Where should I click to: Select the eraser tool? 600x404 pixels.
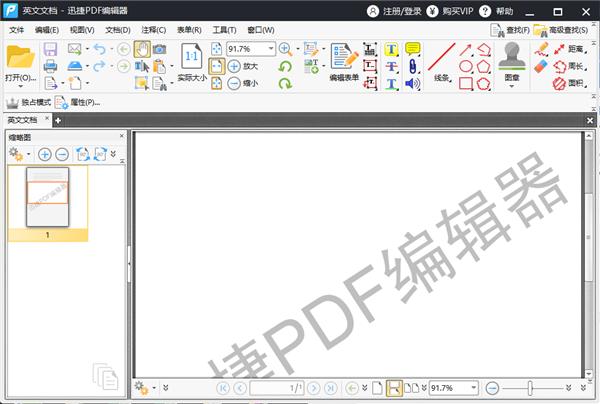click(541, 66)
